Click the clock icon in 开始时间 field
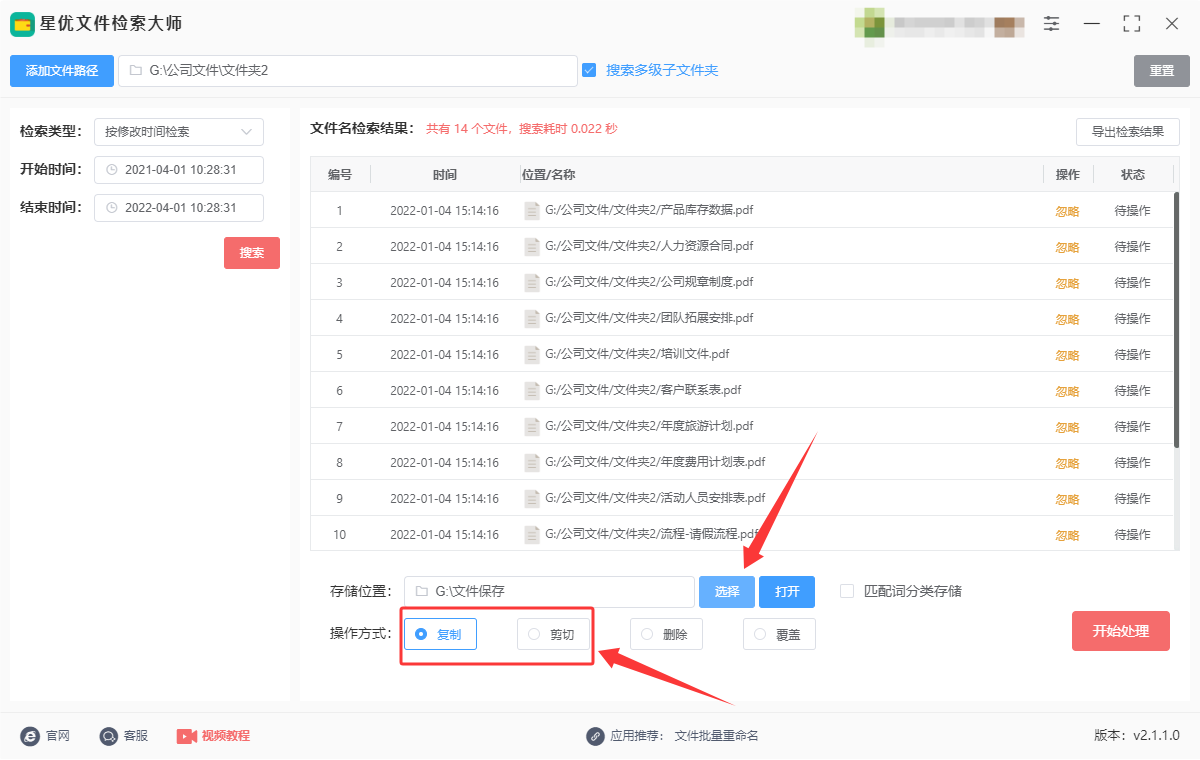Viewport: 1200px width, 760px height. coord(112,170)
